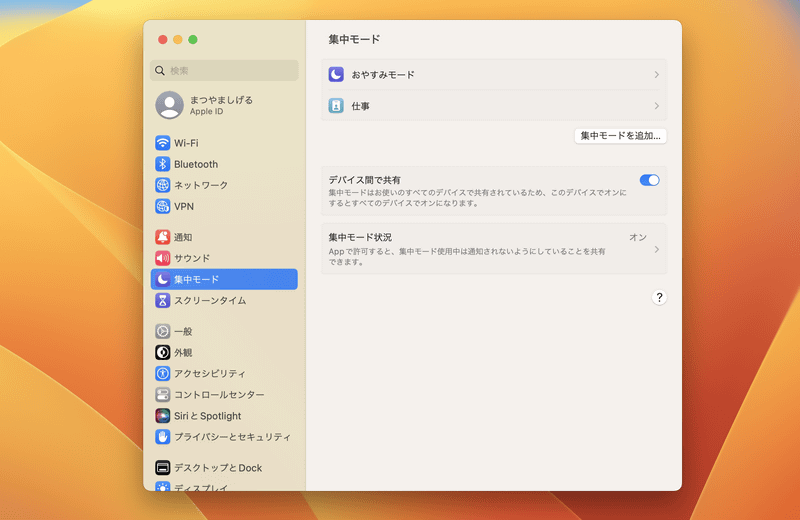Click the Bluetooth icon in sidebar
Screen dimensions: 800x520
[162, 164]
